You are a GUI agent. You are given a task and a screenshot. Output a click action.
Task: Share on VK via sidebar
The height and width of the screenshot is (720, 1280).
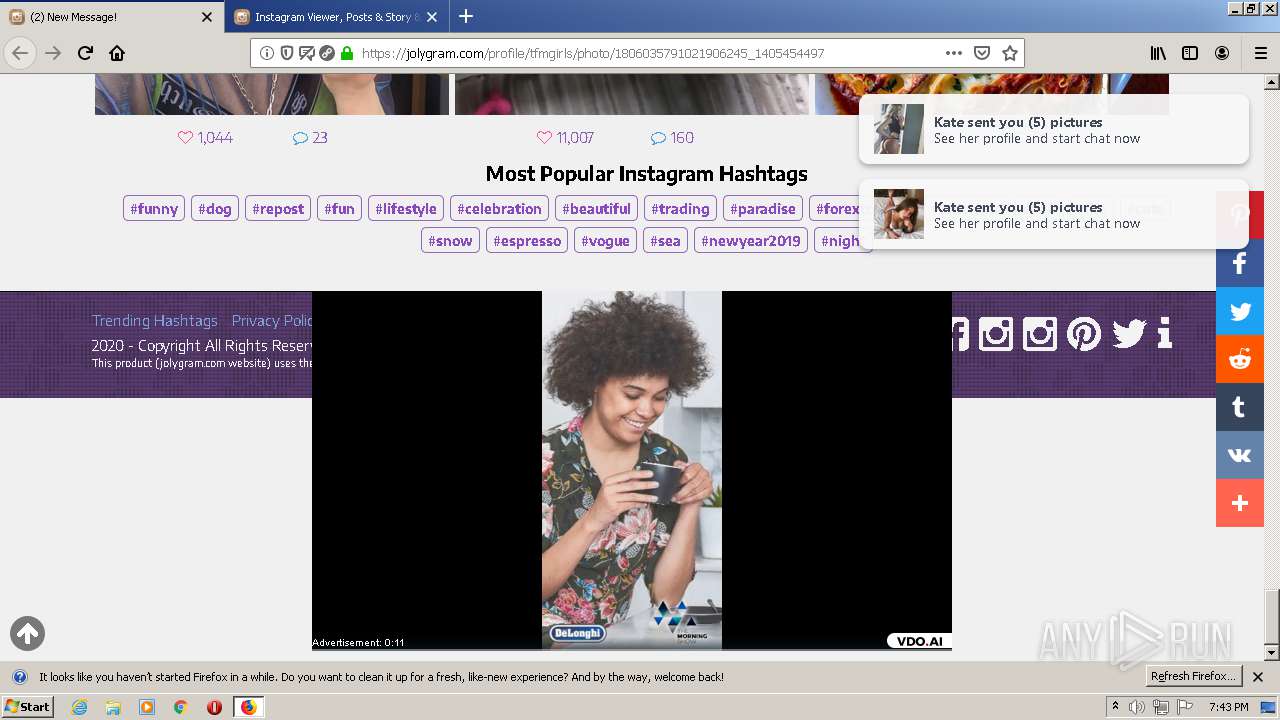tap(1240, 455)
